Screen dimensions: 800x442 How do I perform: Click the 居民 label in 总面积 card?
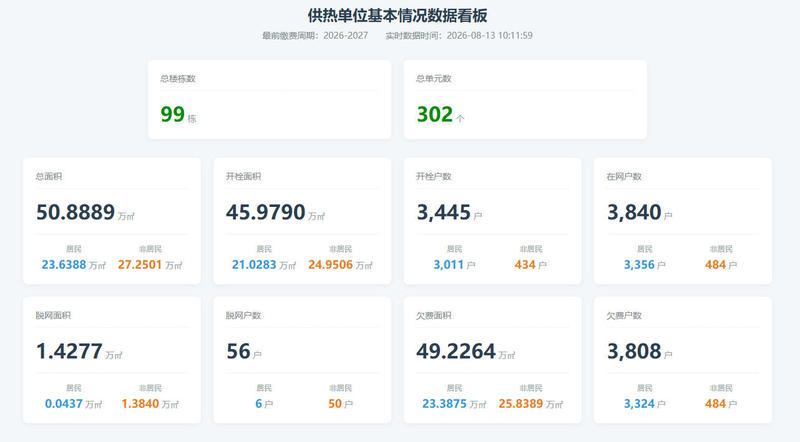point(73,249)
